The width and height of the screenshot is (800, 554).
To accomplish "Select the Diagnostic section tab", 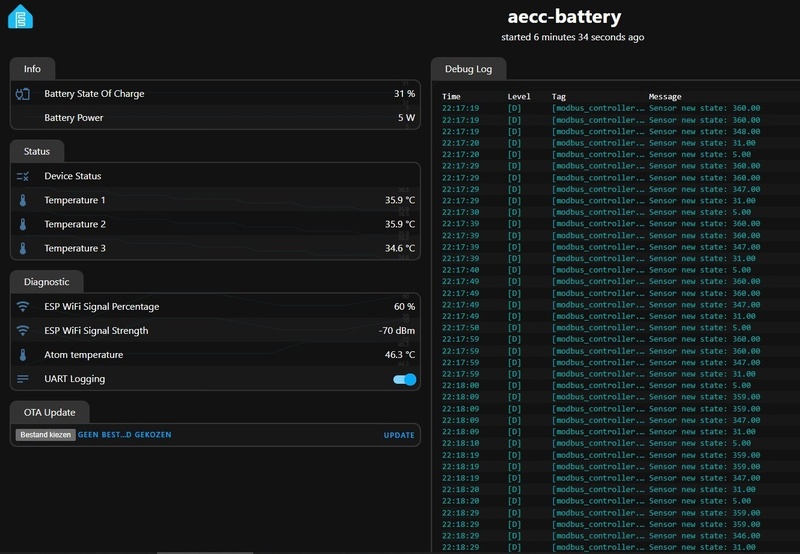I will tap(46, 282).
